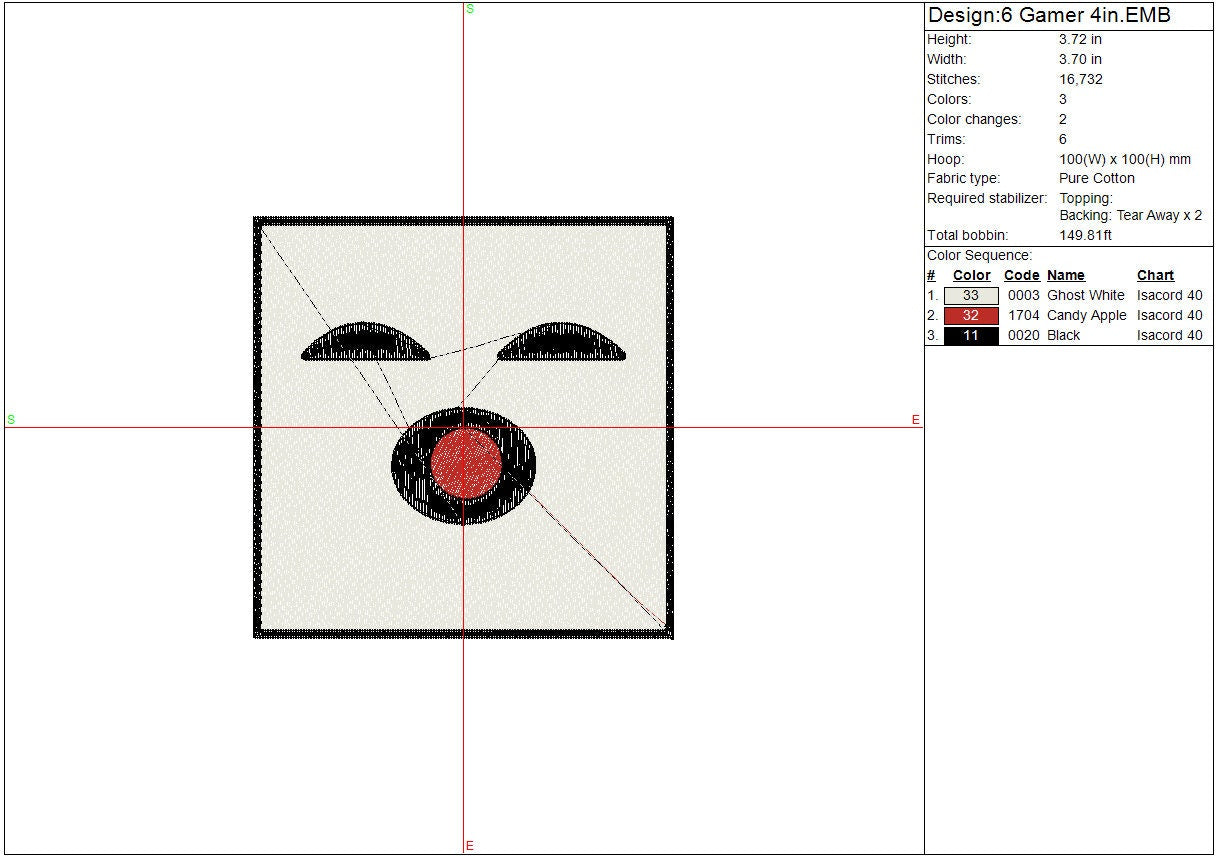
Task: Click the red circle in the design center
Action: (466, 464)
